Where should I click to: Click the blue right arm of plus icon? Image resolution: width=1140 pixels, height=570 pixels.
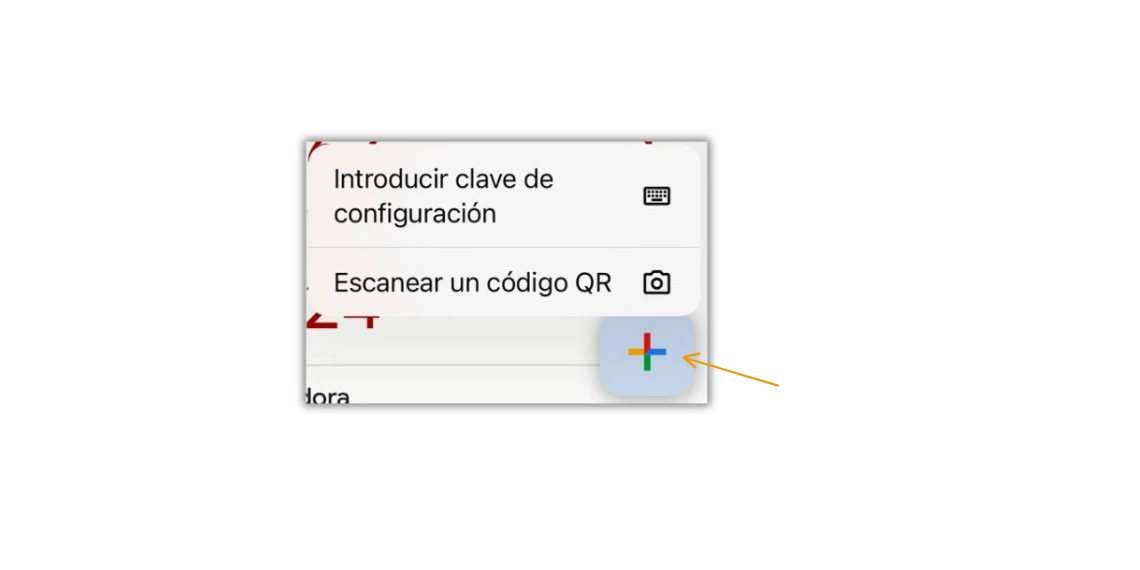pyautogui.click(x=658, y=352)
